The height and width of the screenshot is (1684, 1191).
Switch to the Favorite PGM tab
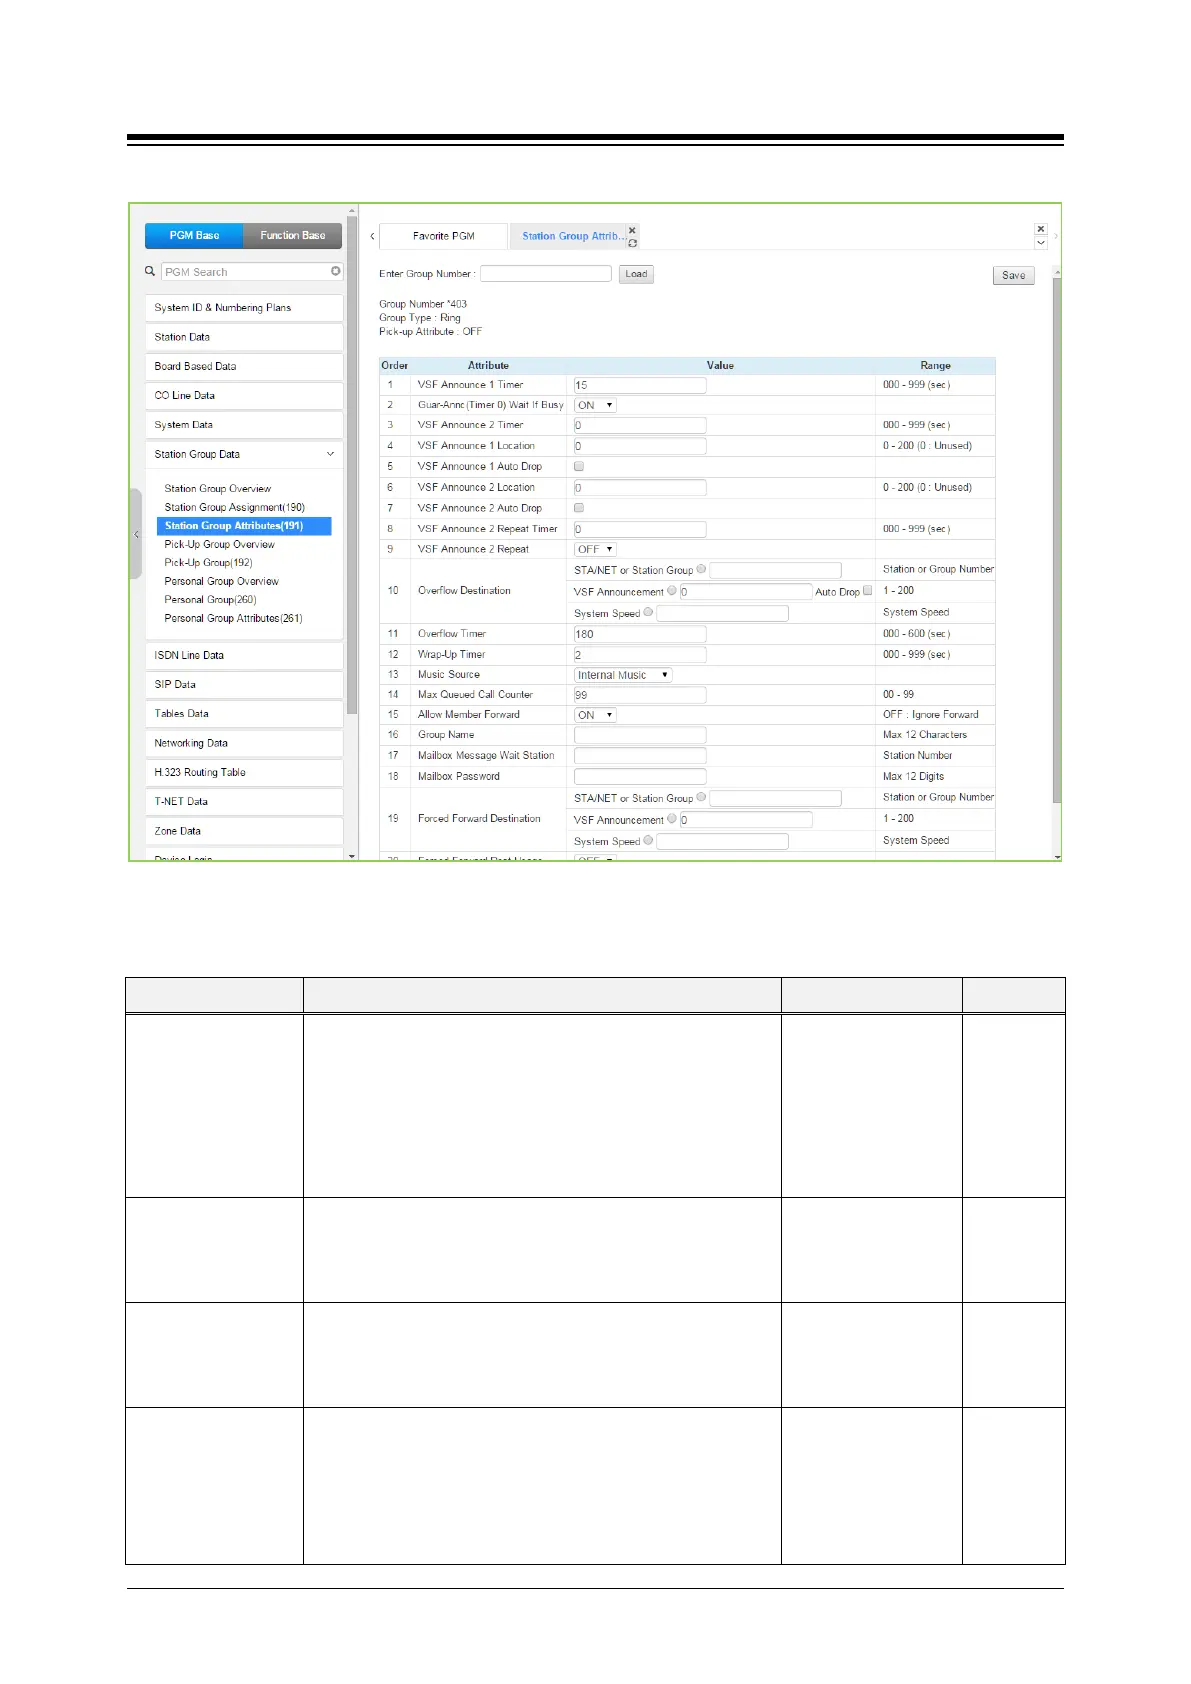[x=443, y=237]
